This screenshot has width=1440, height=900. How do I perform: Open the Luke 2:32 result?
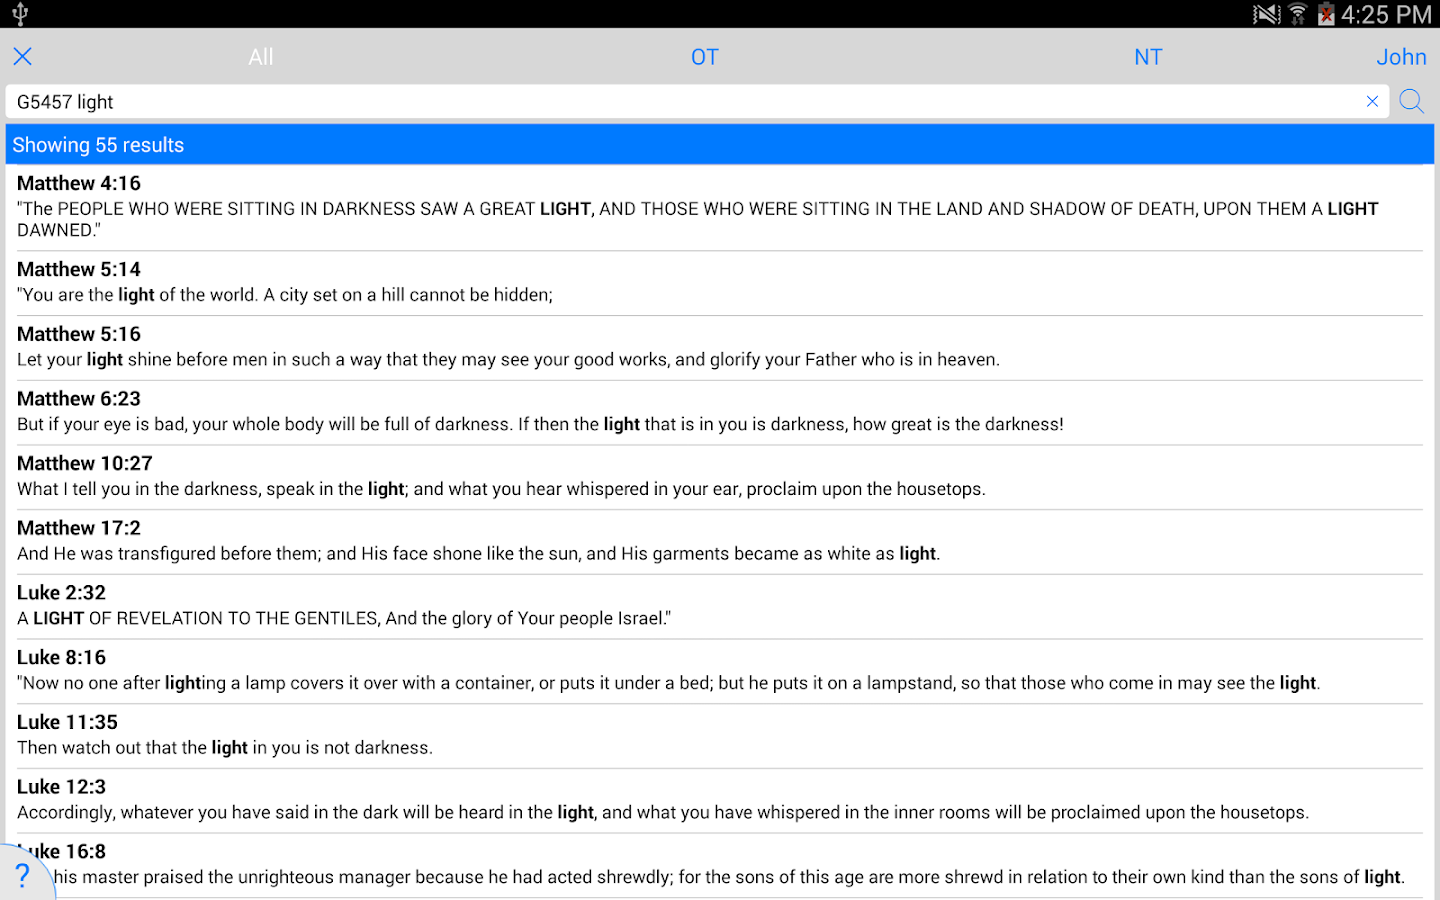pyautogui.click(x=720, y=606)
